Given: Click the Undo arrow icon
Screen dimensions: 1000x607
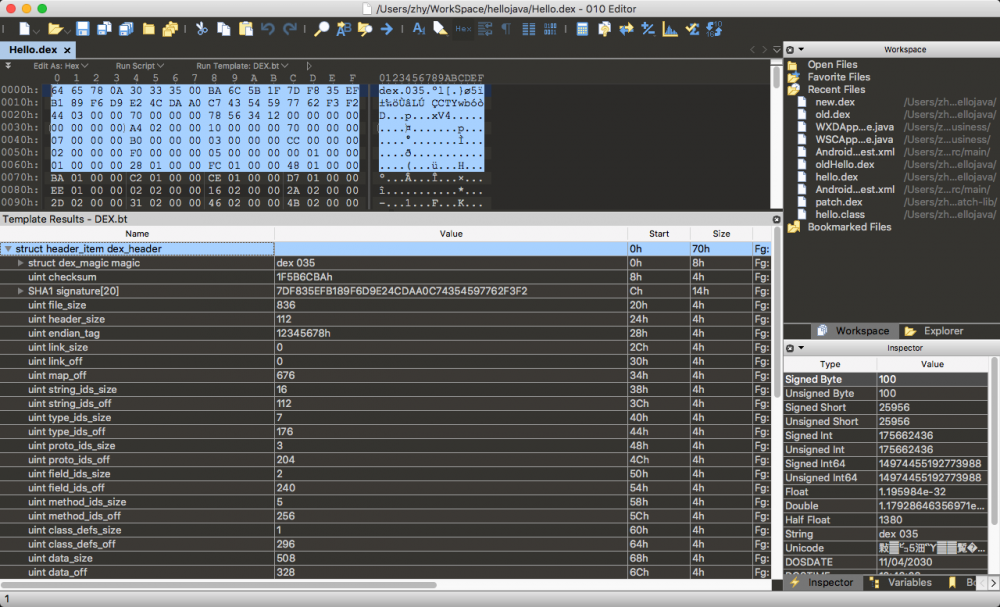Looking at the screenshot, I should pos(267,29).
